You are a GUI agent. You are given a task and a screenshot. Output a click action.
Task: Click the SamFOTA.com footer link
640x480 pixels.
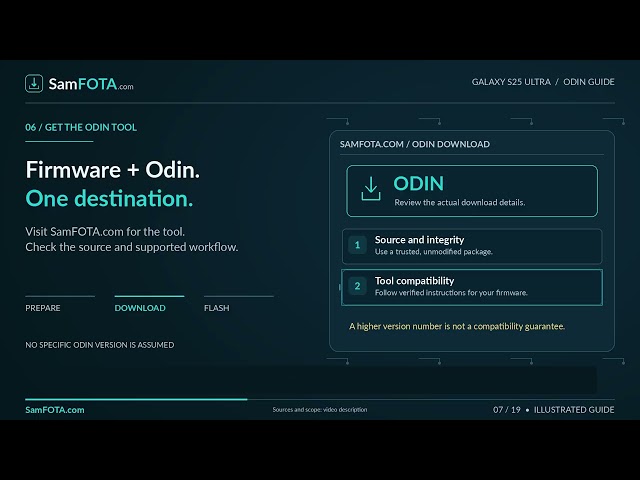tap(55, 410)
